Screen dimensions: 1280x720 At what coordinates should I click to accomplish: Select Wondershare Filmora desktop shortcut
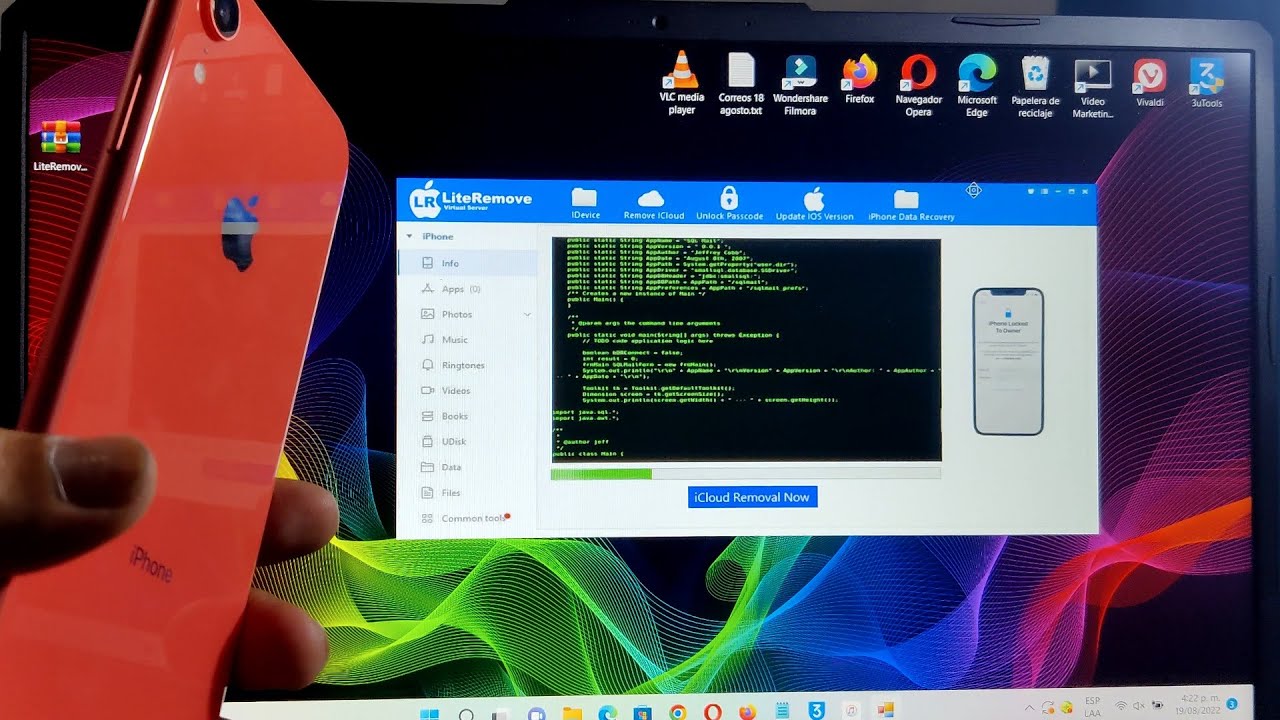[800, 85]
